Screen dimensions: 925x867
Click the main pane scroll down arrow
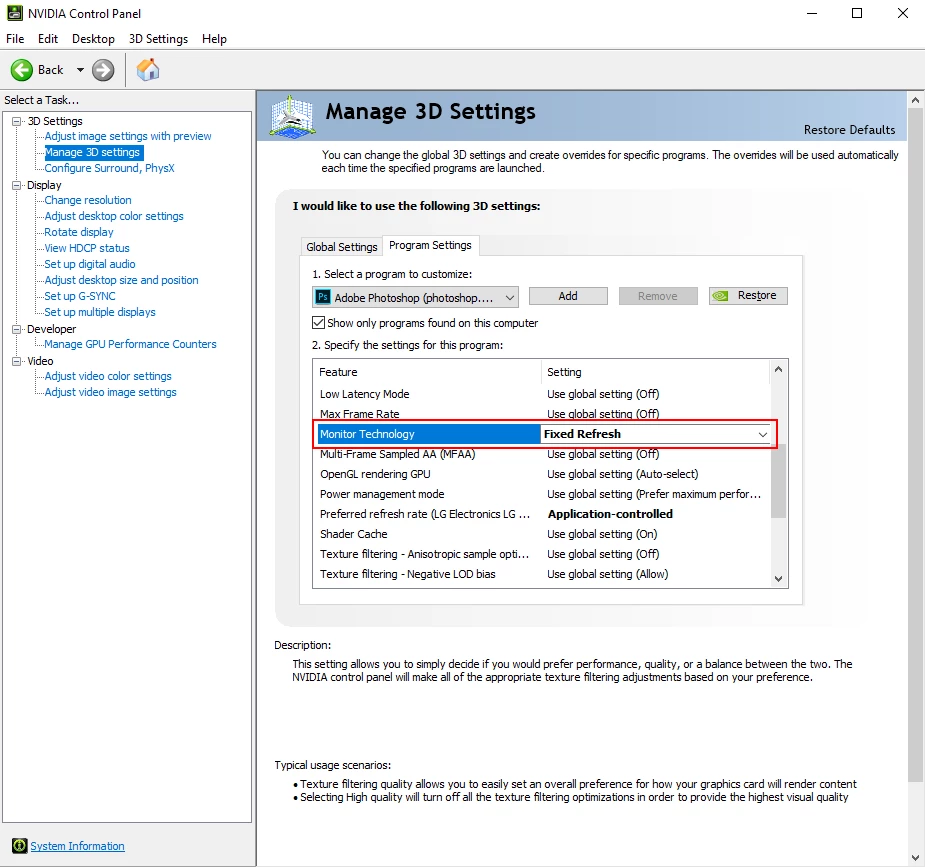(915, 858)
